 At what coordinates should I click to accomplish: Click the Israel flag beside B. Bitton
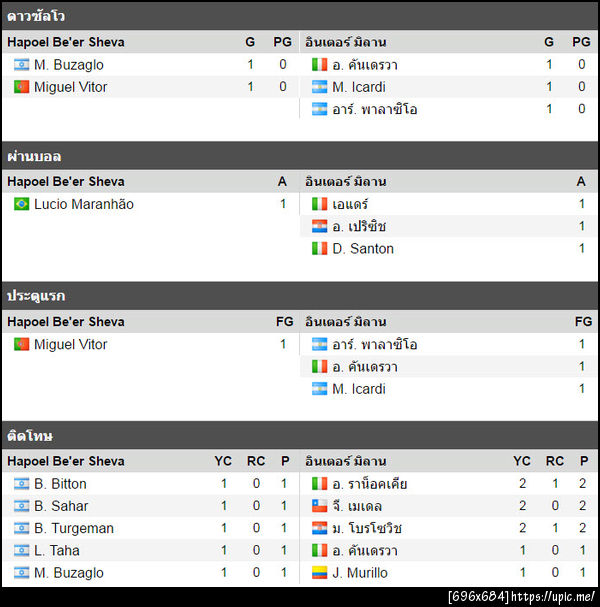point(22,484)
